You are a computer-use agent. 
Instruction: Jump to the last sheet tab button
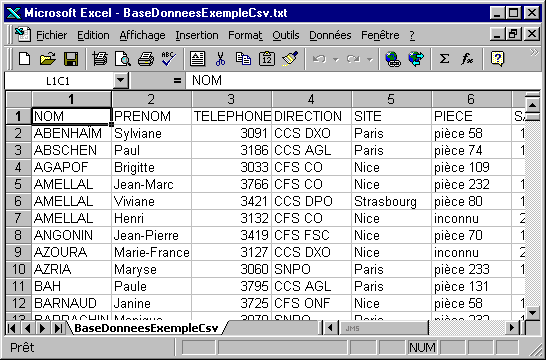(58, 328)
